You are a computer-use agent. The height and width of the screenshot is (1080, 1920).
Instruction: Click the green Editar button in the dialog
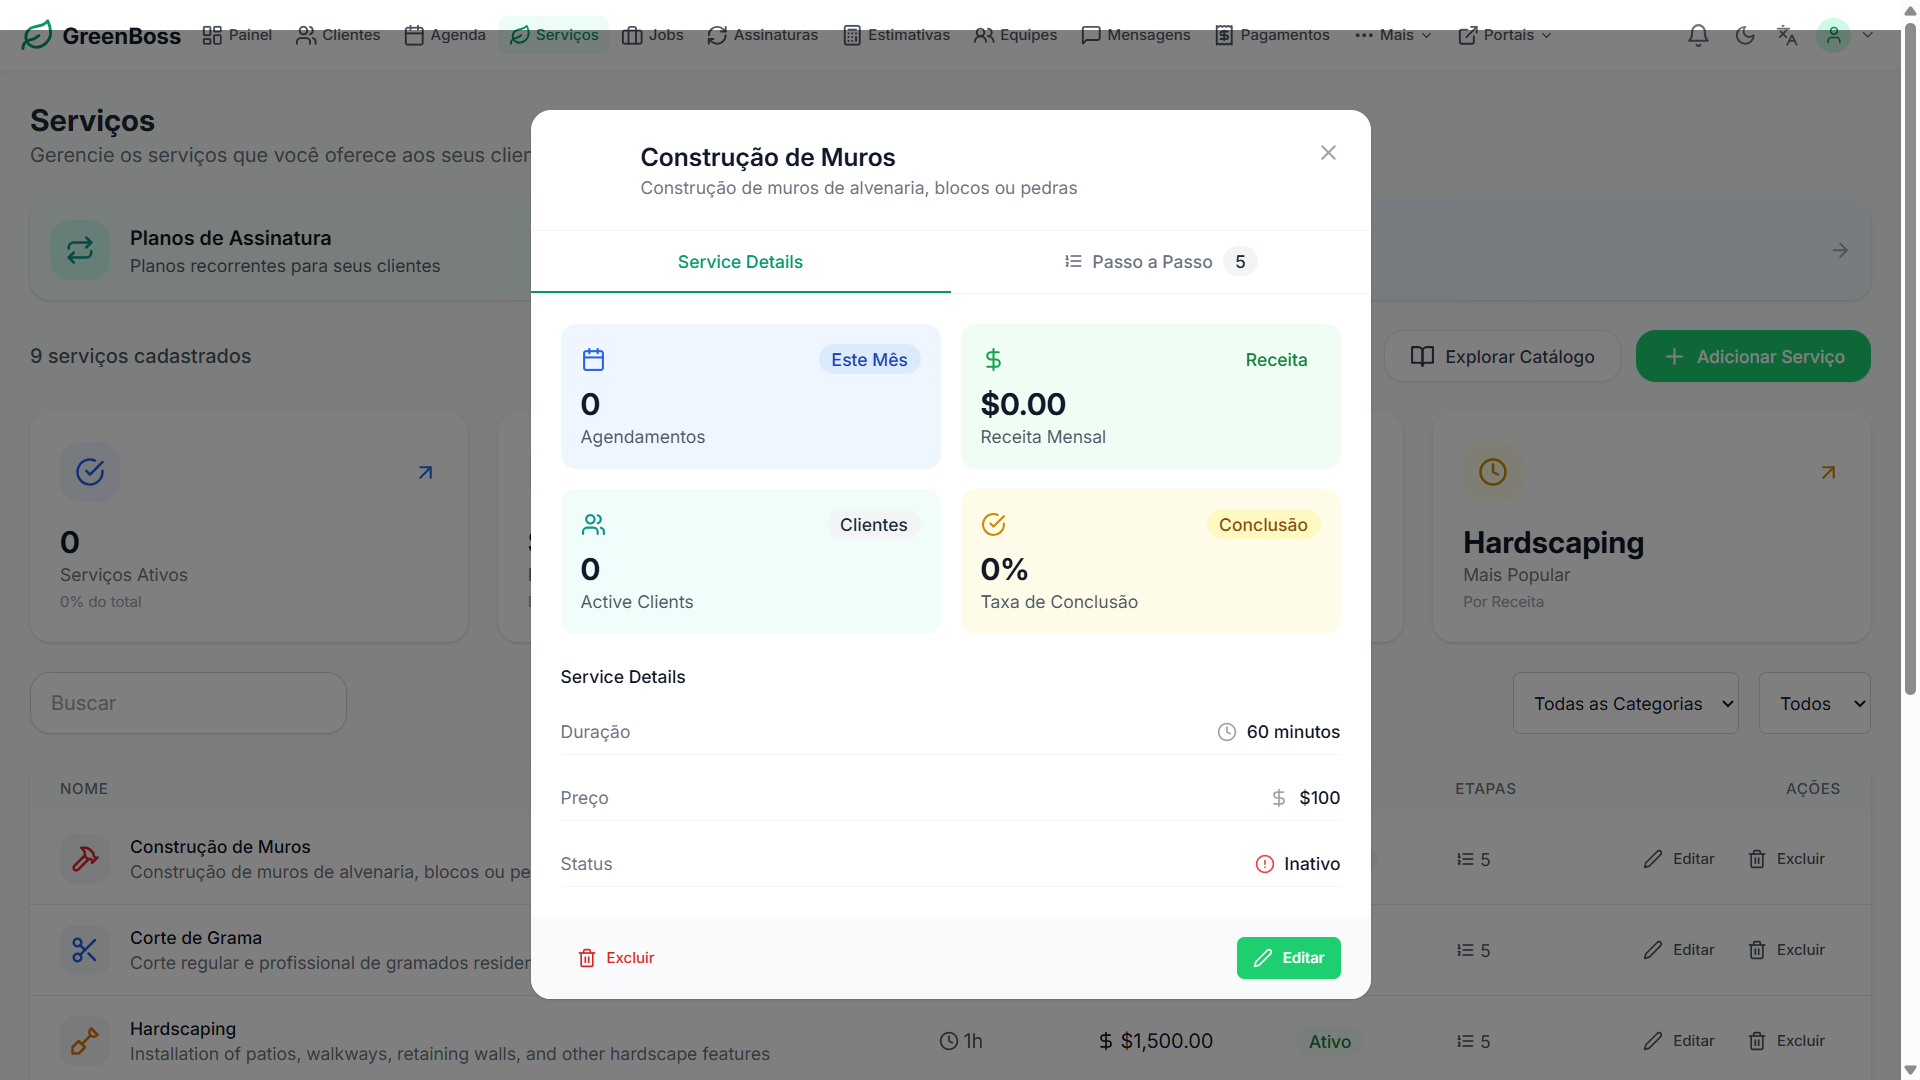[x=1288, y=958]
